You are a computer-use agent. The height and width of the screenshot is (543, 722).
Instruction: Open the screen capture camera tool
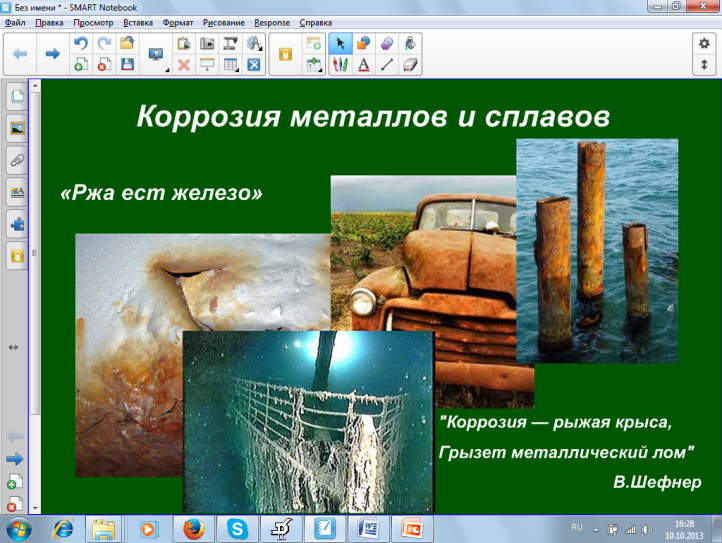(x=207, y=43)
